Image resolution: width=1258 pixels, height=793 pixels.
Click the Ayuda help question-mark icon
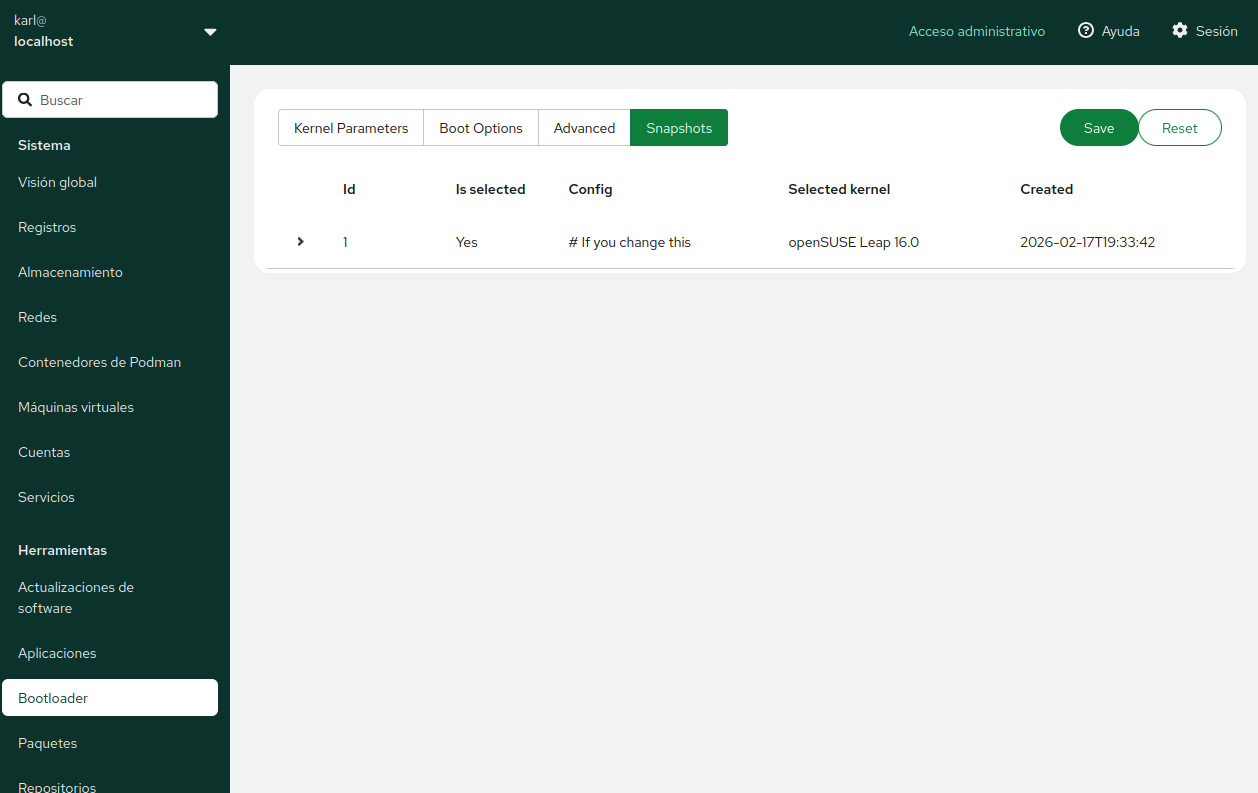click(x=1085, y=31)
